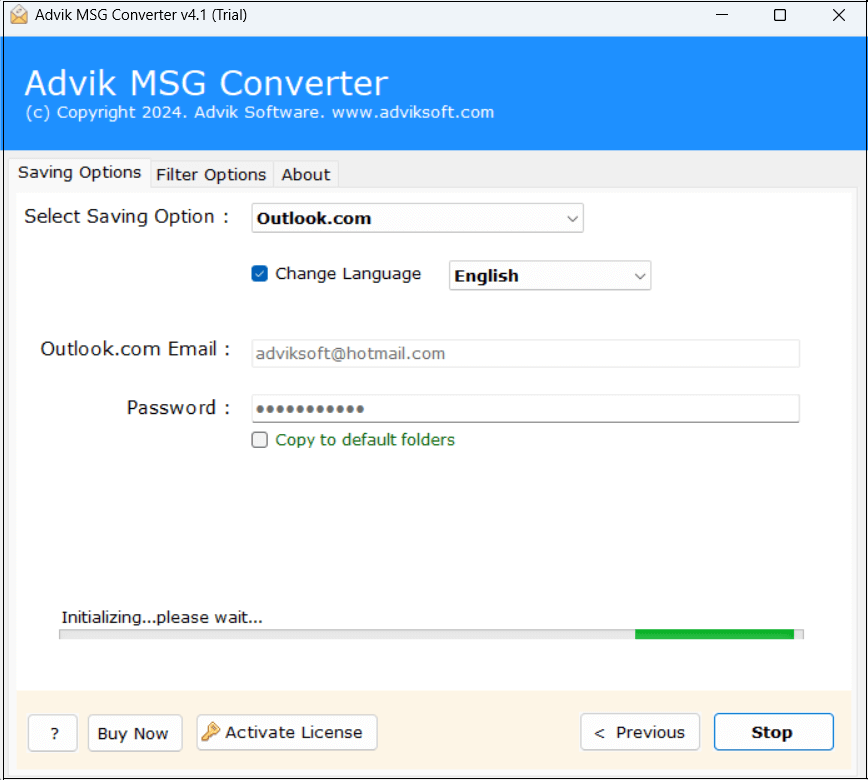This screenshot has width=868, height=780.
Task: Switch to the Filter Options tab
Action: [211, 174]
